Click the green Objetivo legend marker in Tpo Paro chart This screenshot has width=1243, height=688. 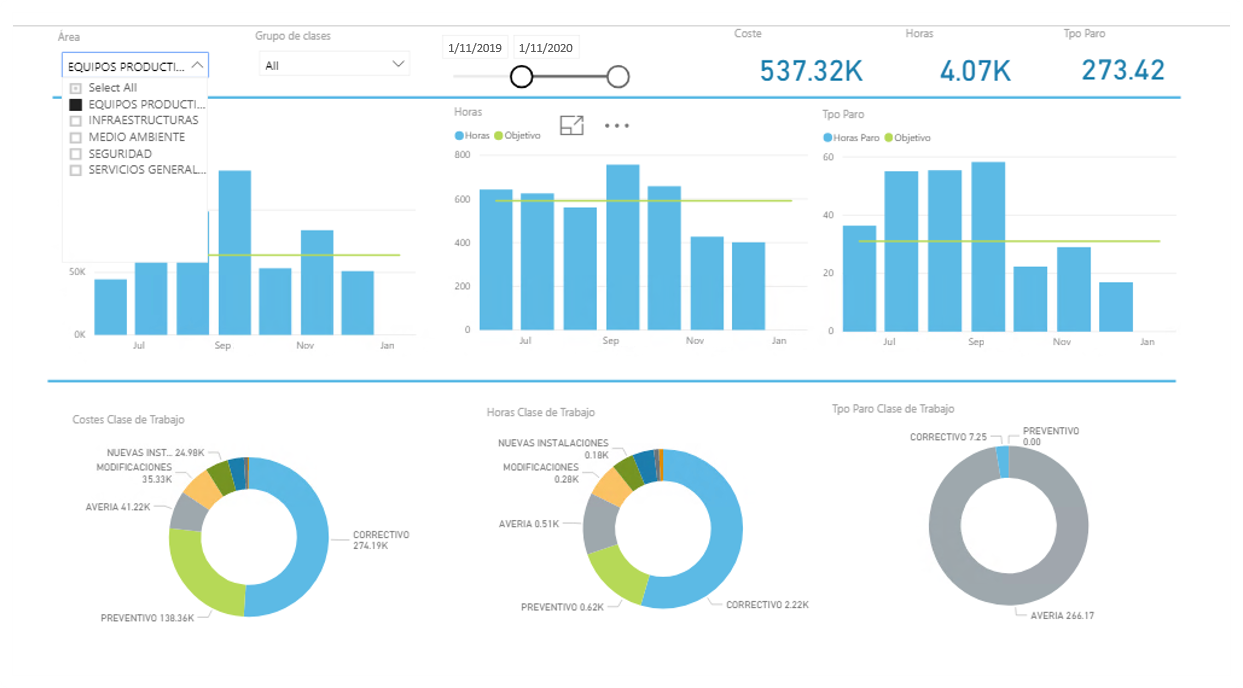click(x=890, y=138)
